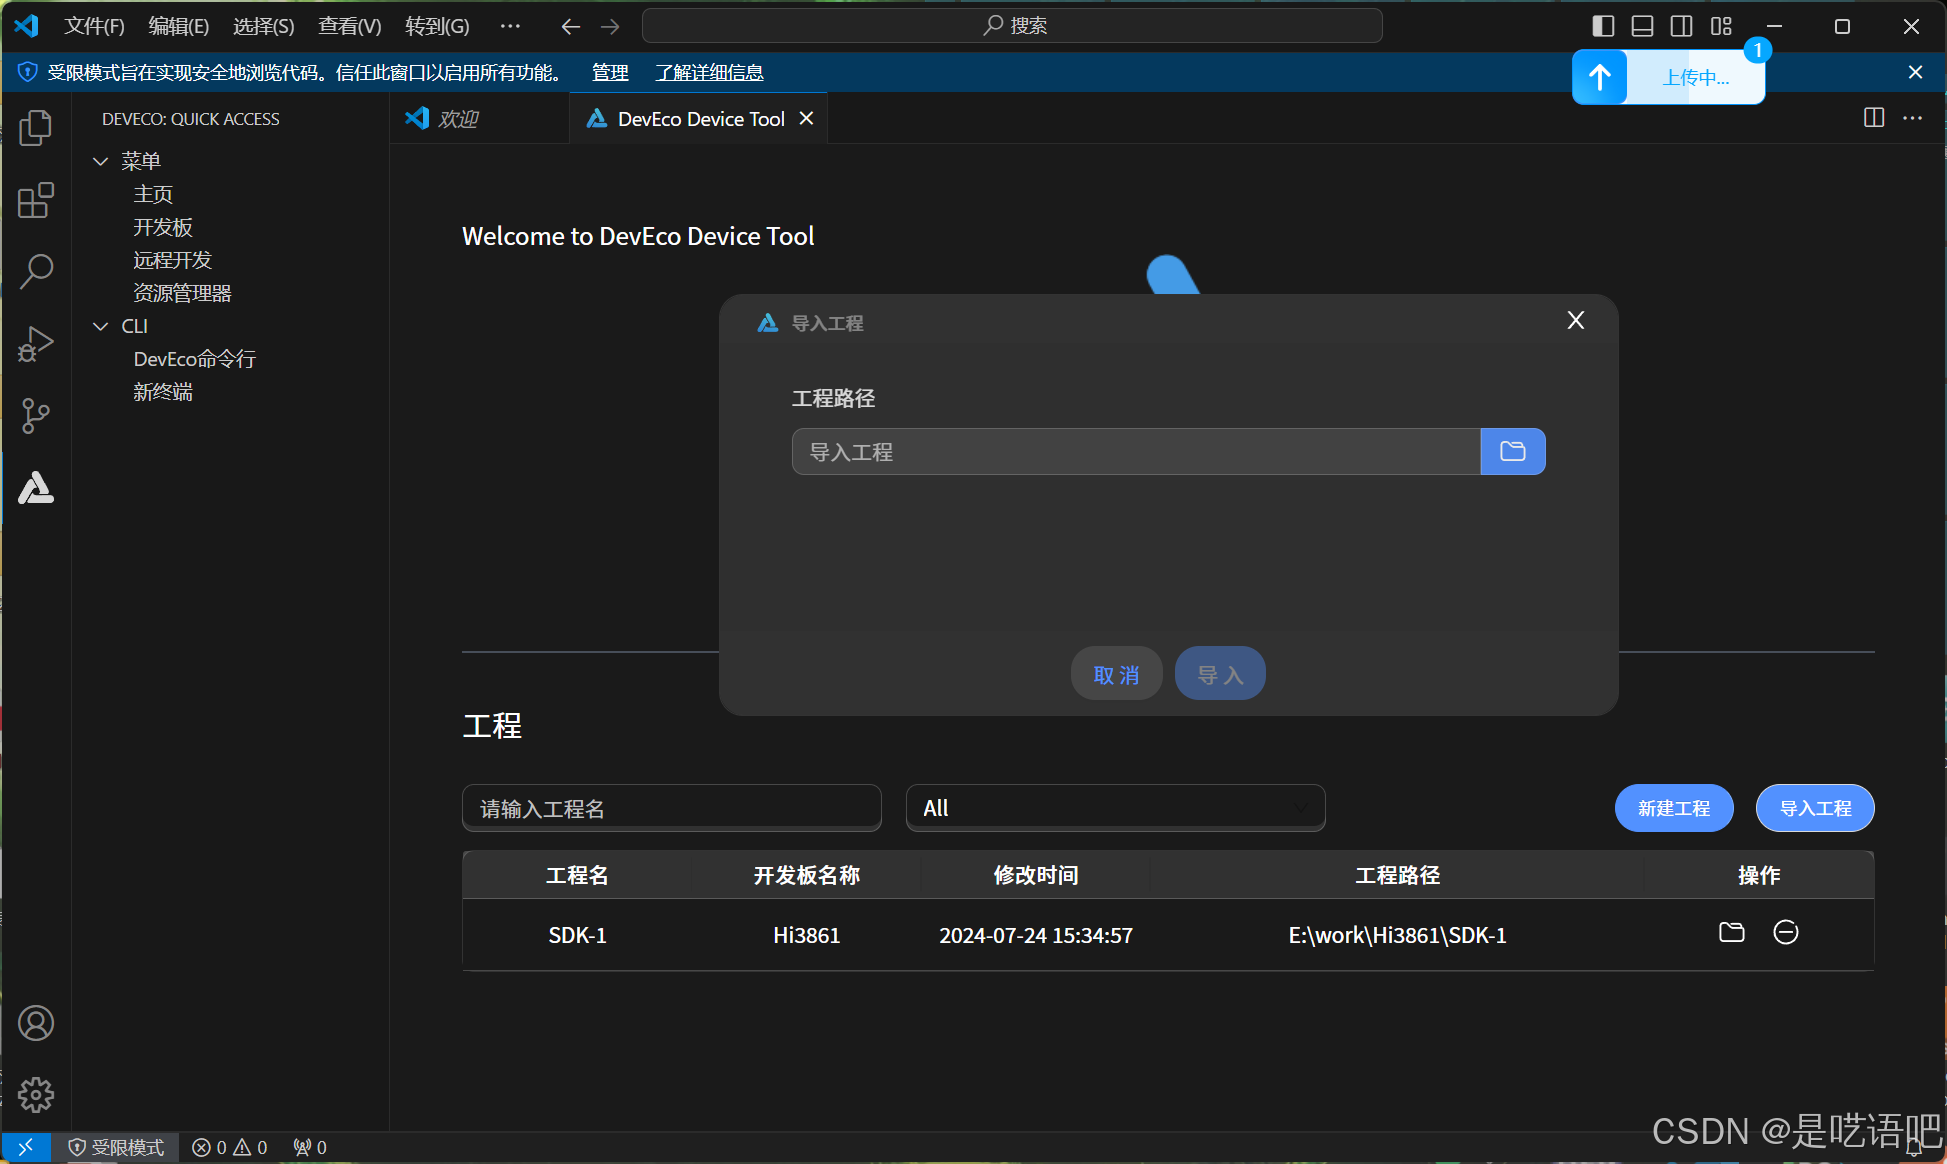The image size is (1947, 1164).
Task: Click the 取消 button in import dialog
Action: tap(1116, 675)
